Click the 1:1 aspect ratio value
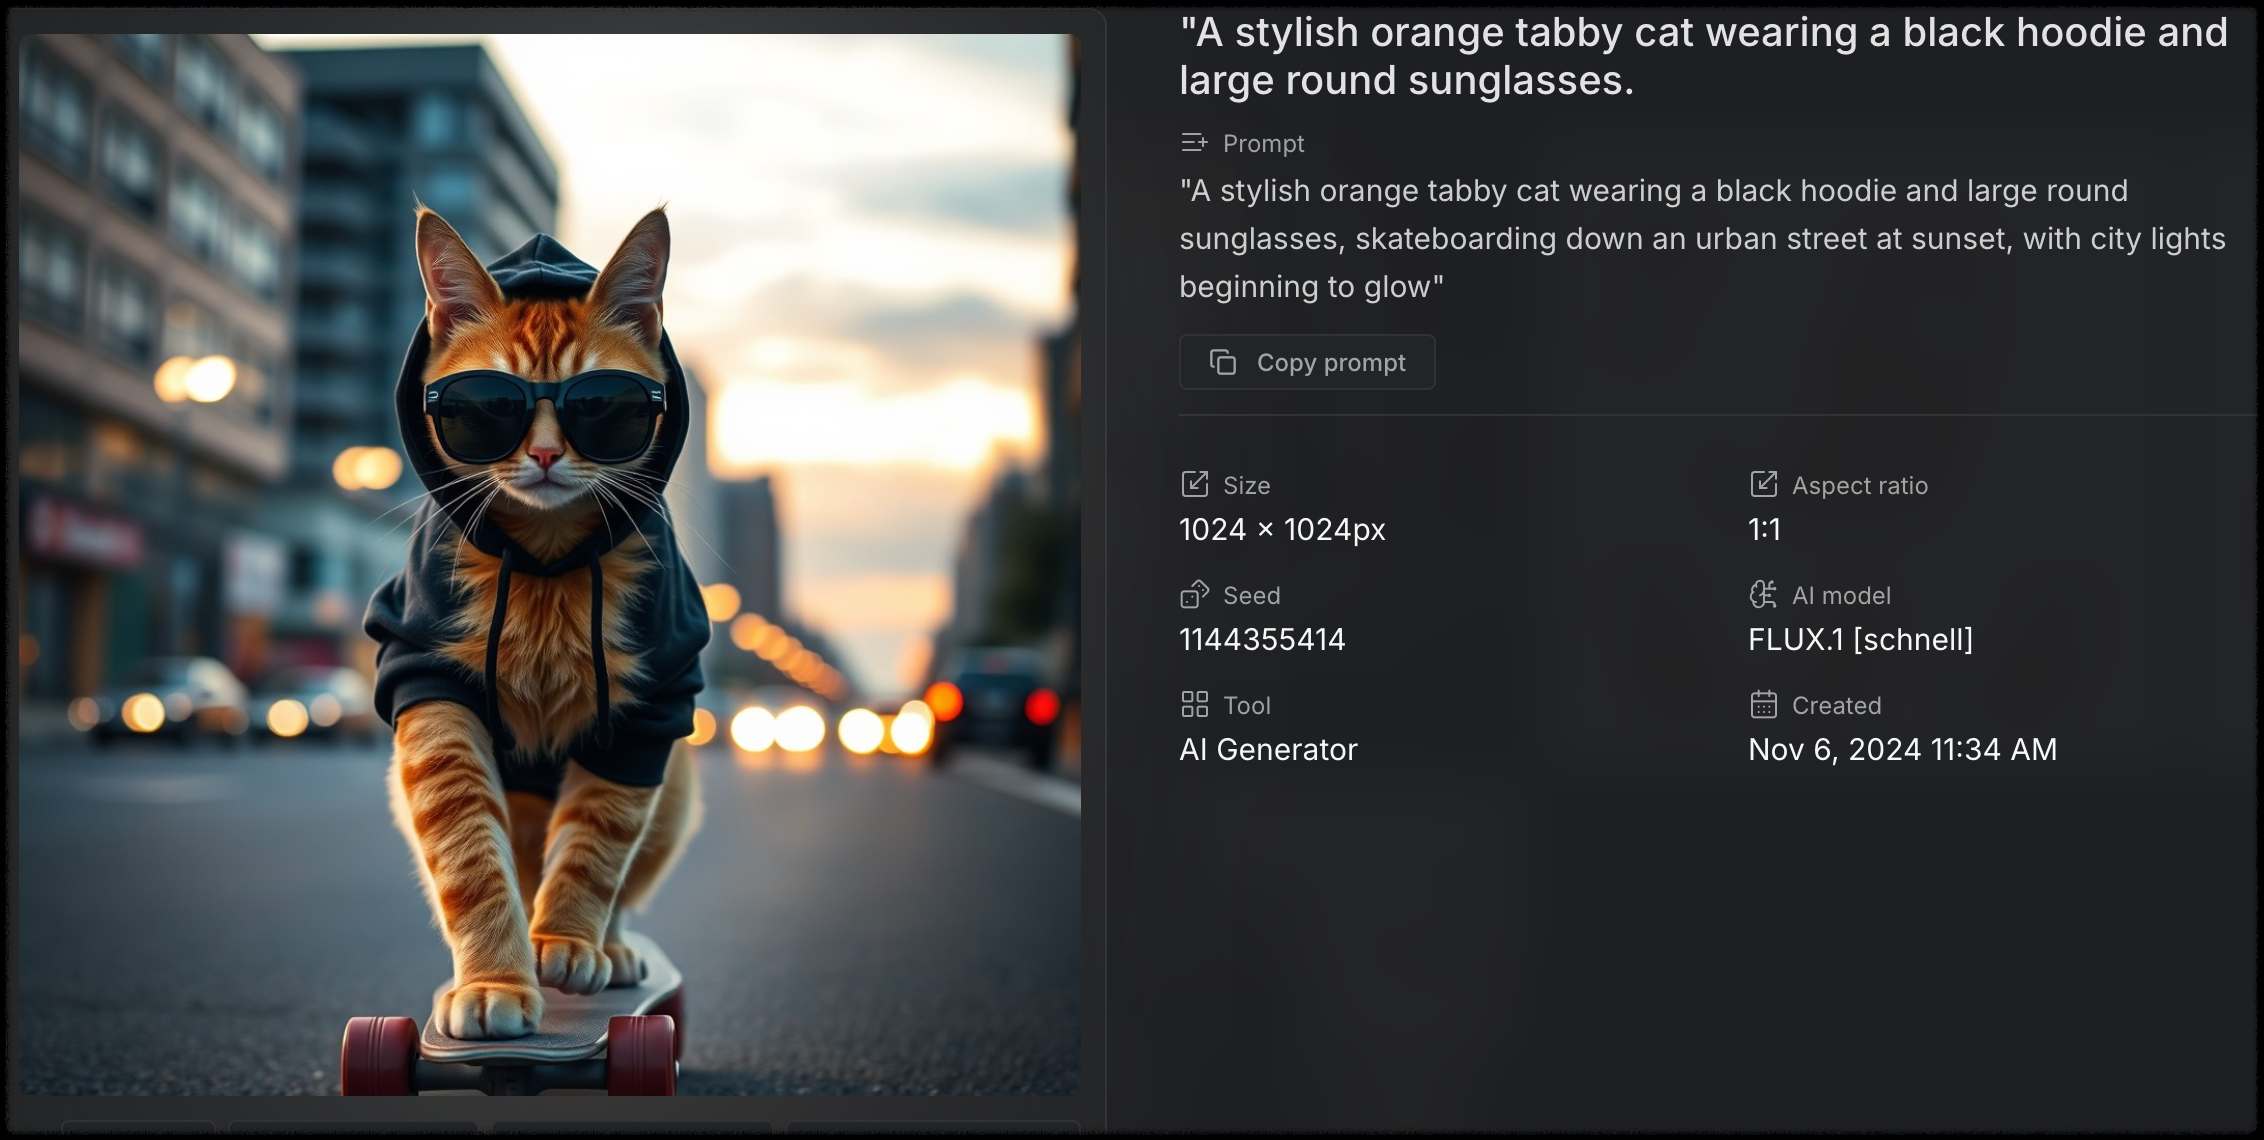 pos(1764,529)
